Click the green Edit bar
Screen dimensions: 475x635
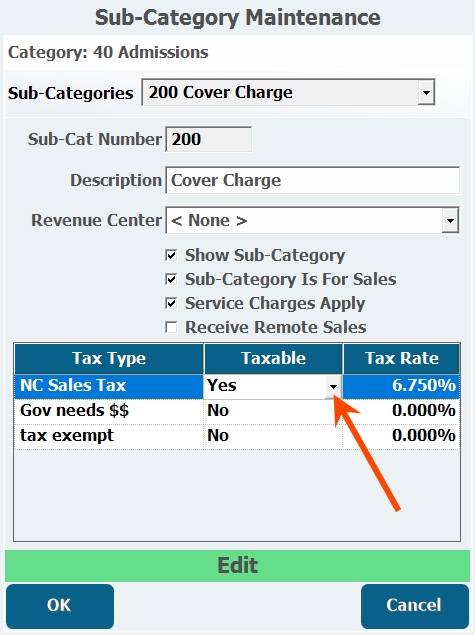(237, 566)
